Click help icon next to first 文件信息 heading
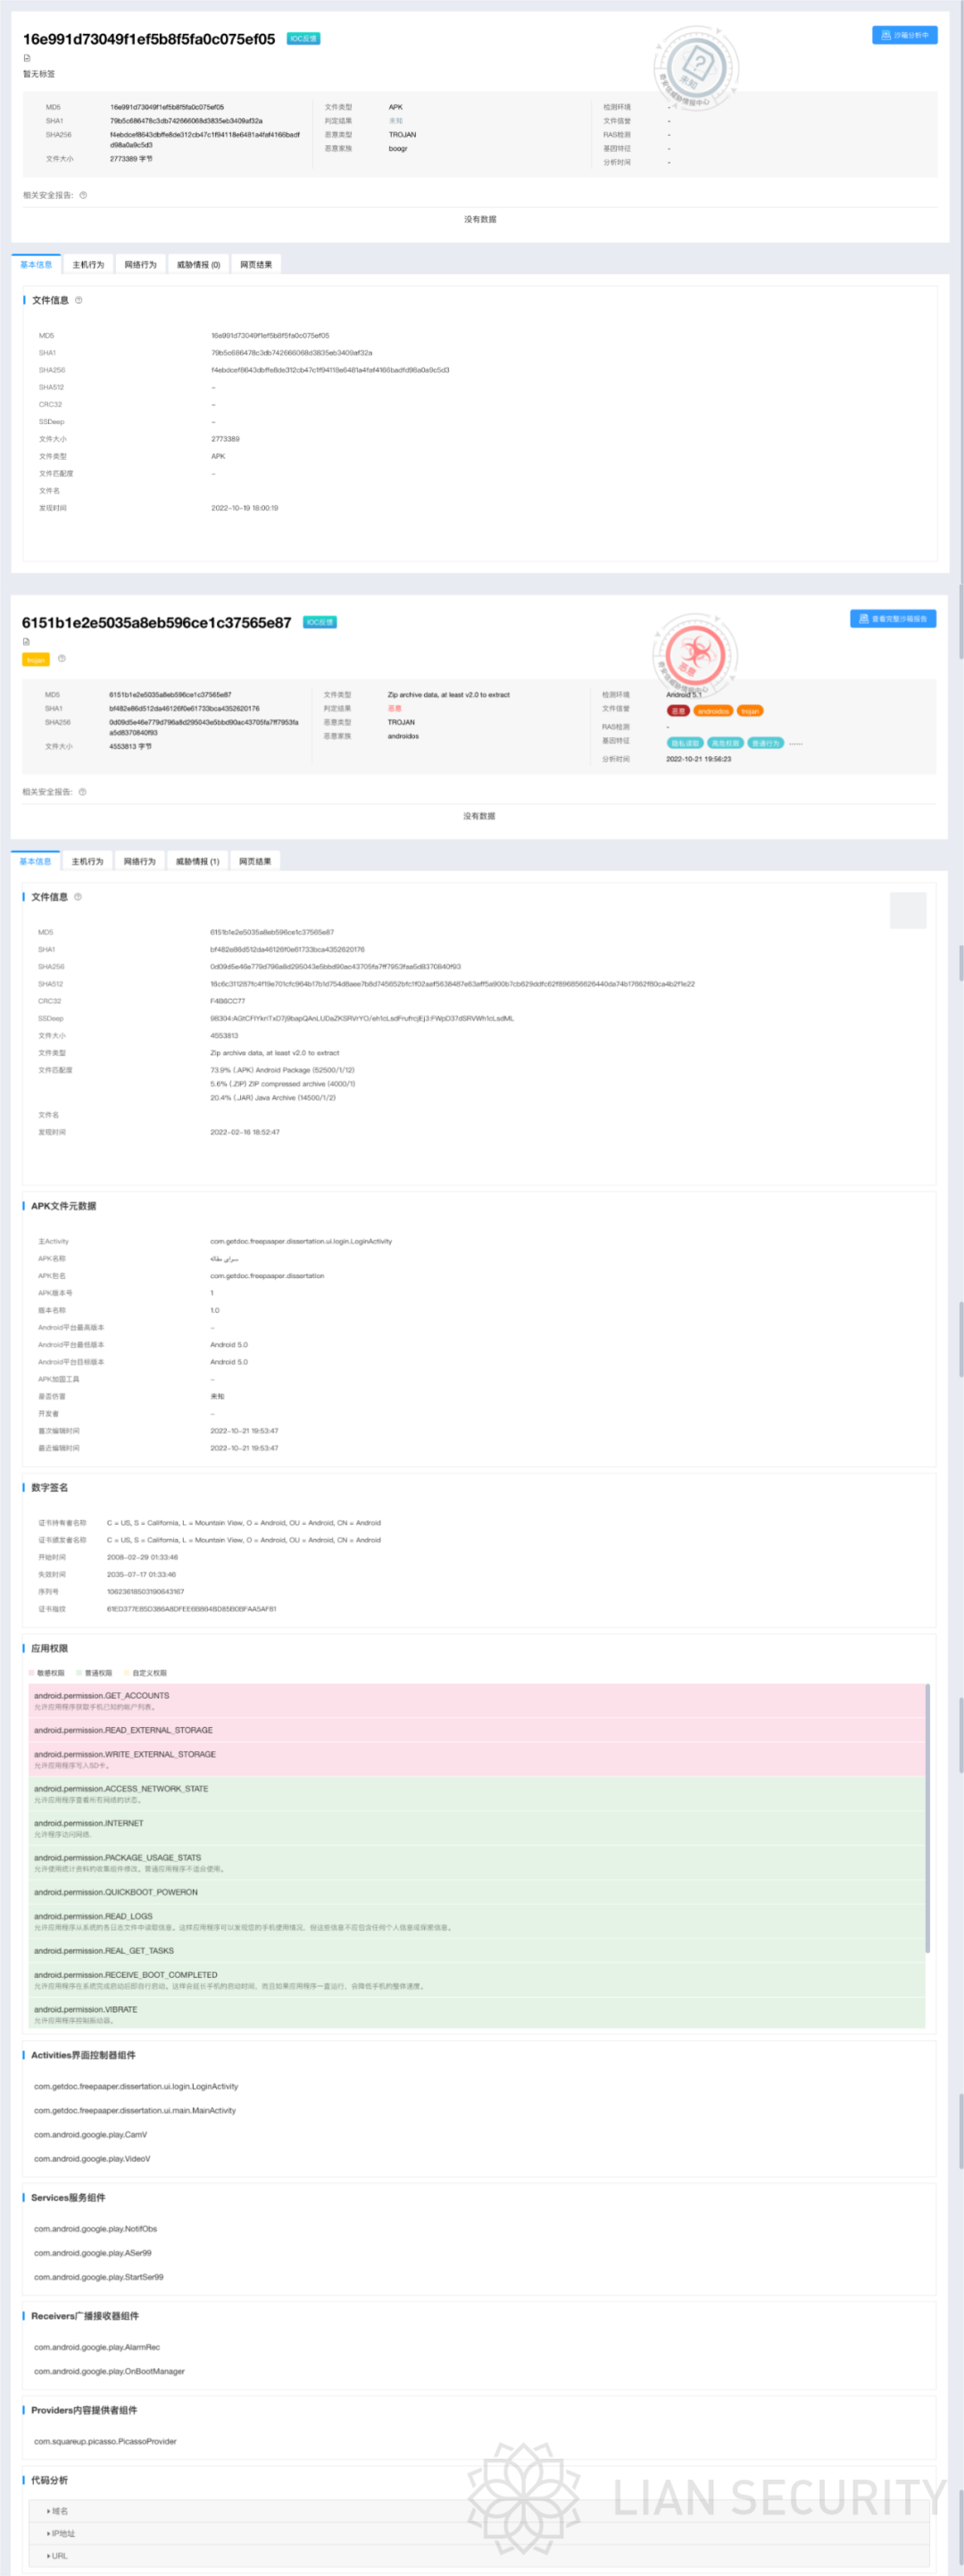 click(79, 300)
